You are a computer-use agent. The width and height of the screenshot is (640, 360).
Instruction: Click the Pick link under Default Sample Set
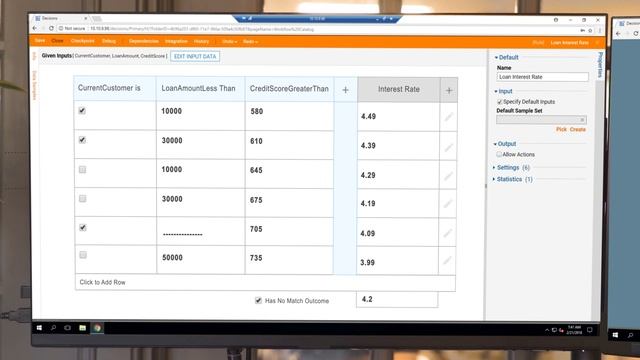tap(561, 129)
